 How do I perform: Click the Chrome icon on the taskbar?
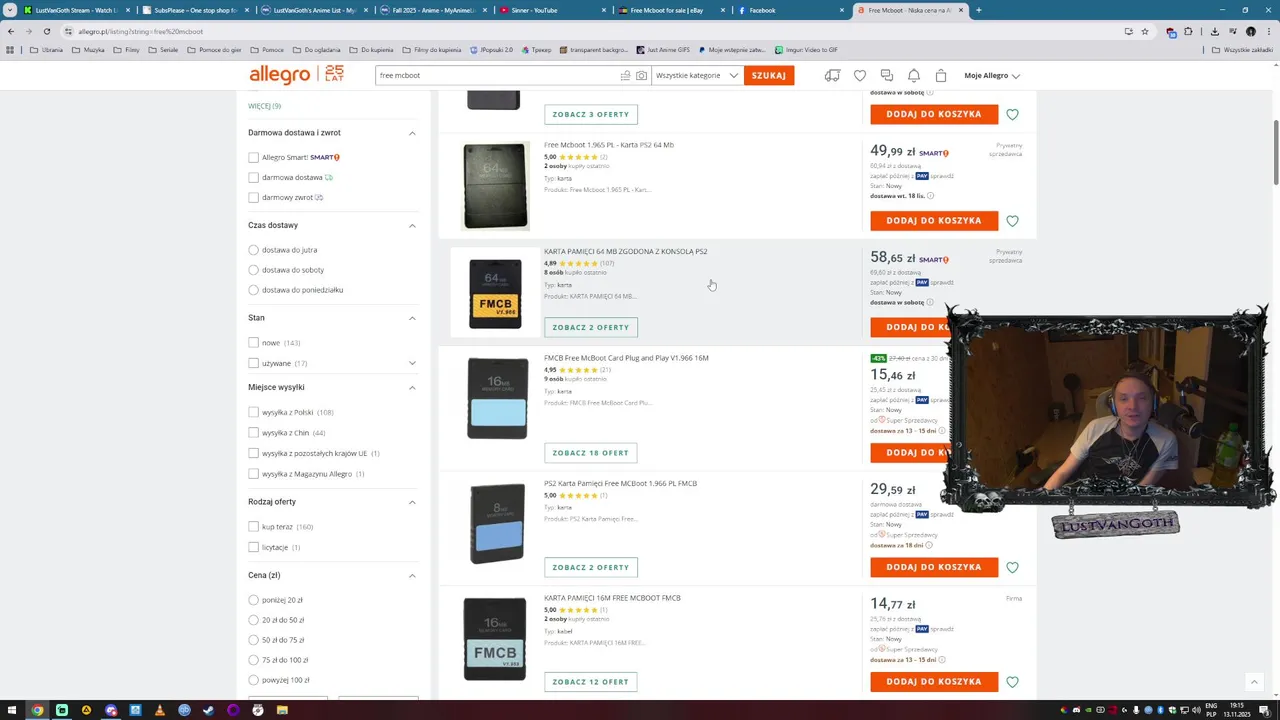click(x=37, y=710)
